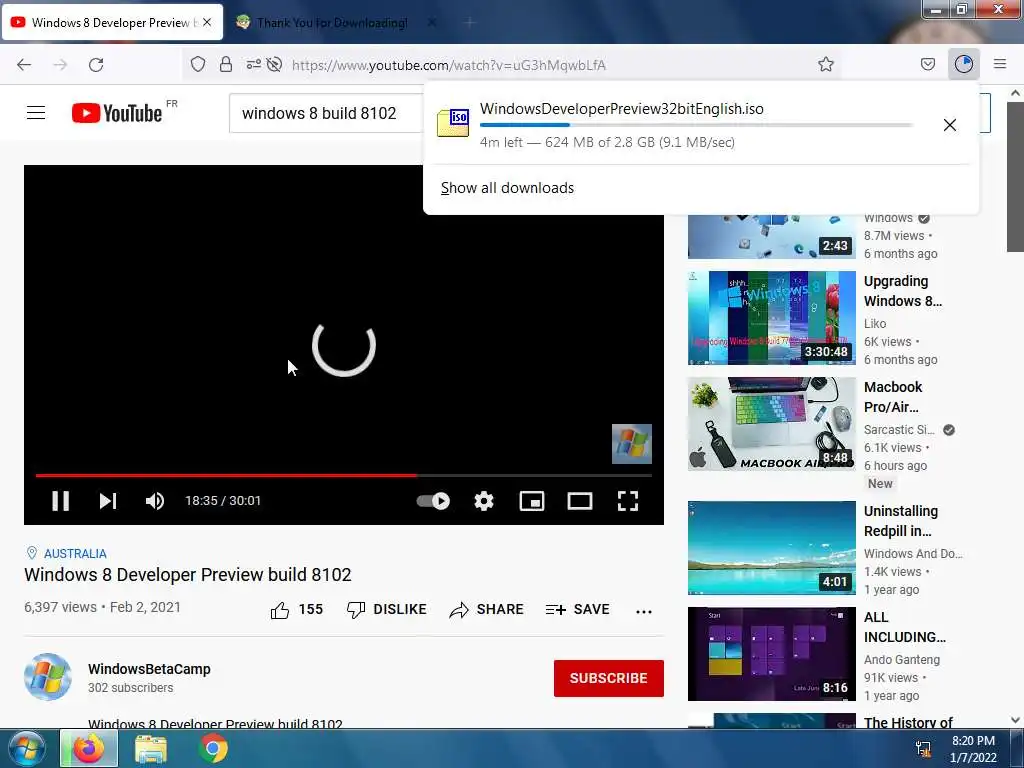The width and height of the screenshot is (1024, 768).
Task: Open the Upgrading Windows 8 video thumbnail
Action: [771, 318]
